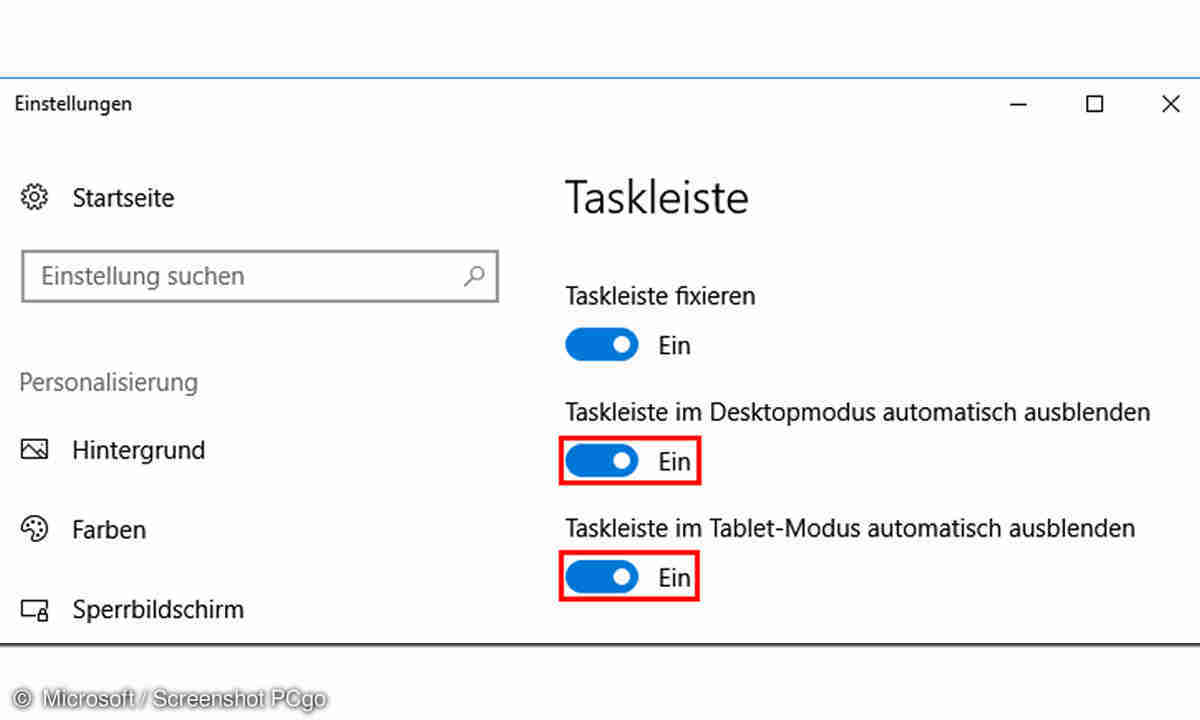Screen dimensions: 1200x720
Task: Click the Taskleiste fixieren label text
Action: 660,296
